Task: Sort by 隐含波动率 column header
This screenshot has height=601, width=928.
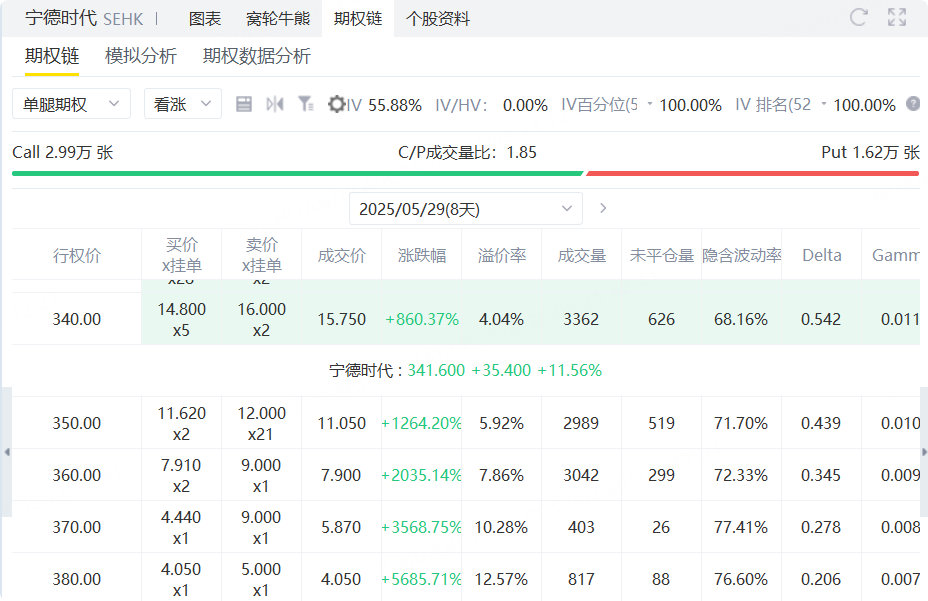Action: coord(742,255)
